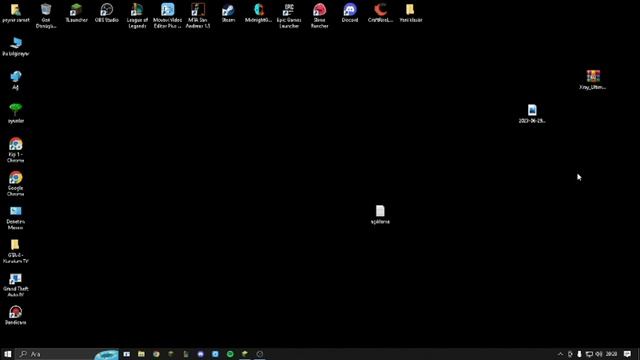640x360 pixels.
Task: Click the microphone tray icon
Action: [579, 354]
